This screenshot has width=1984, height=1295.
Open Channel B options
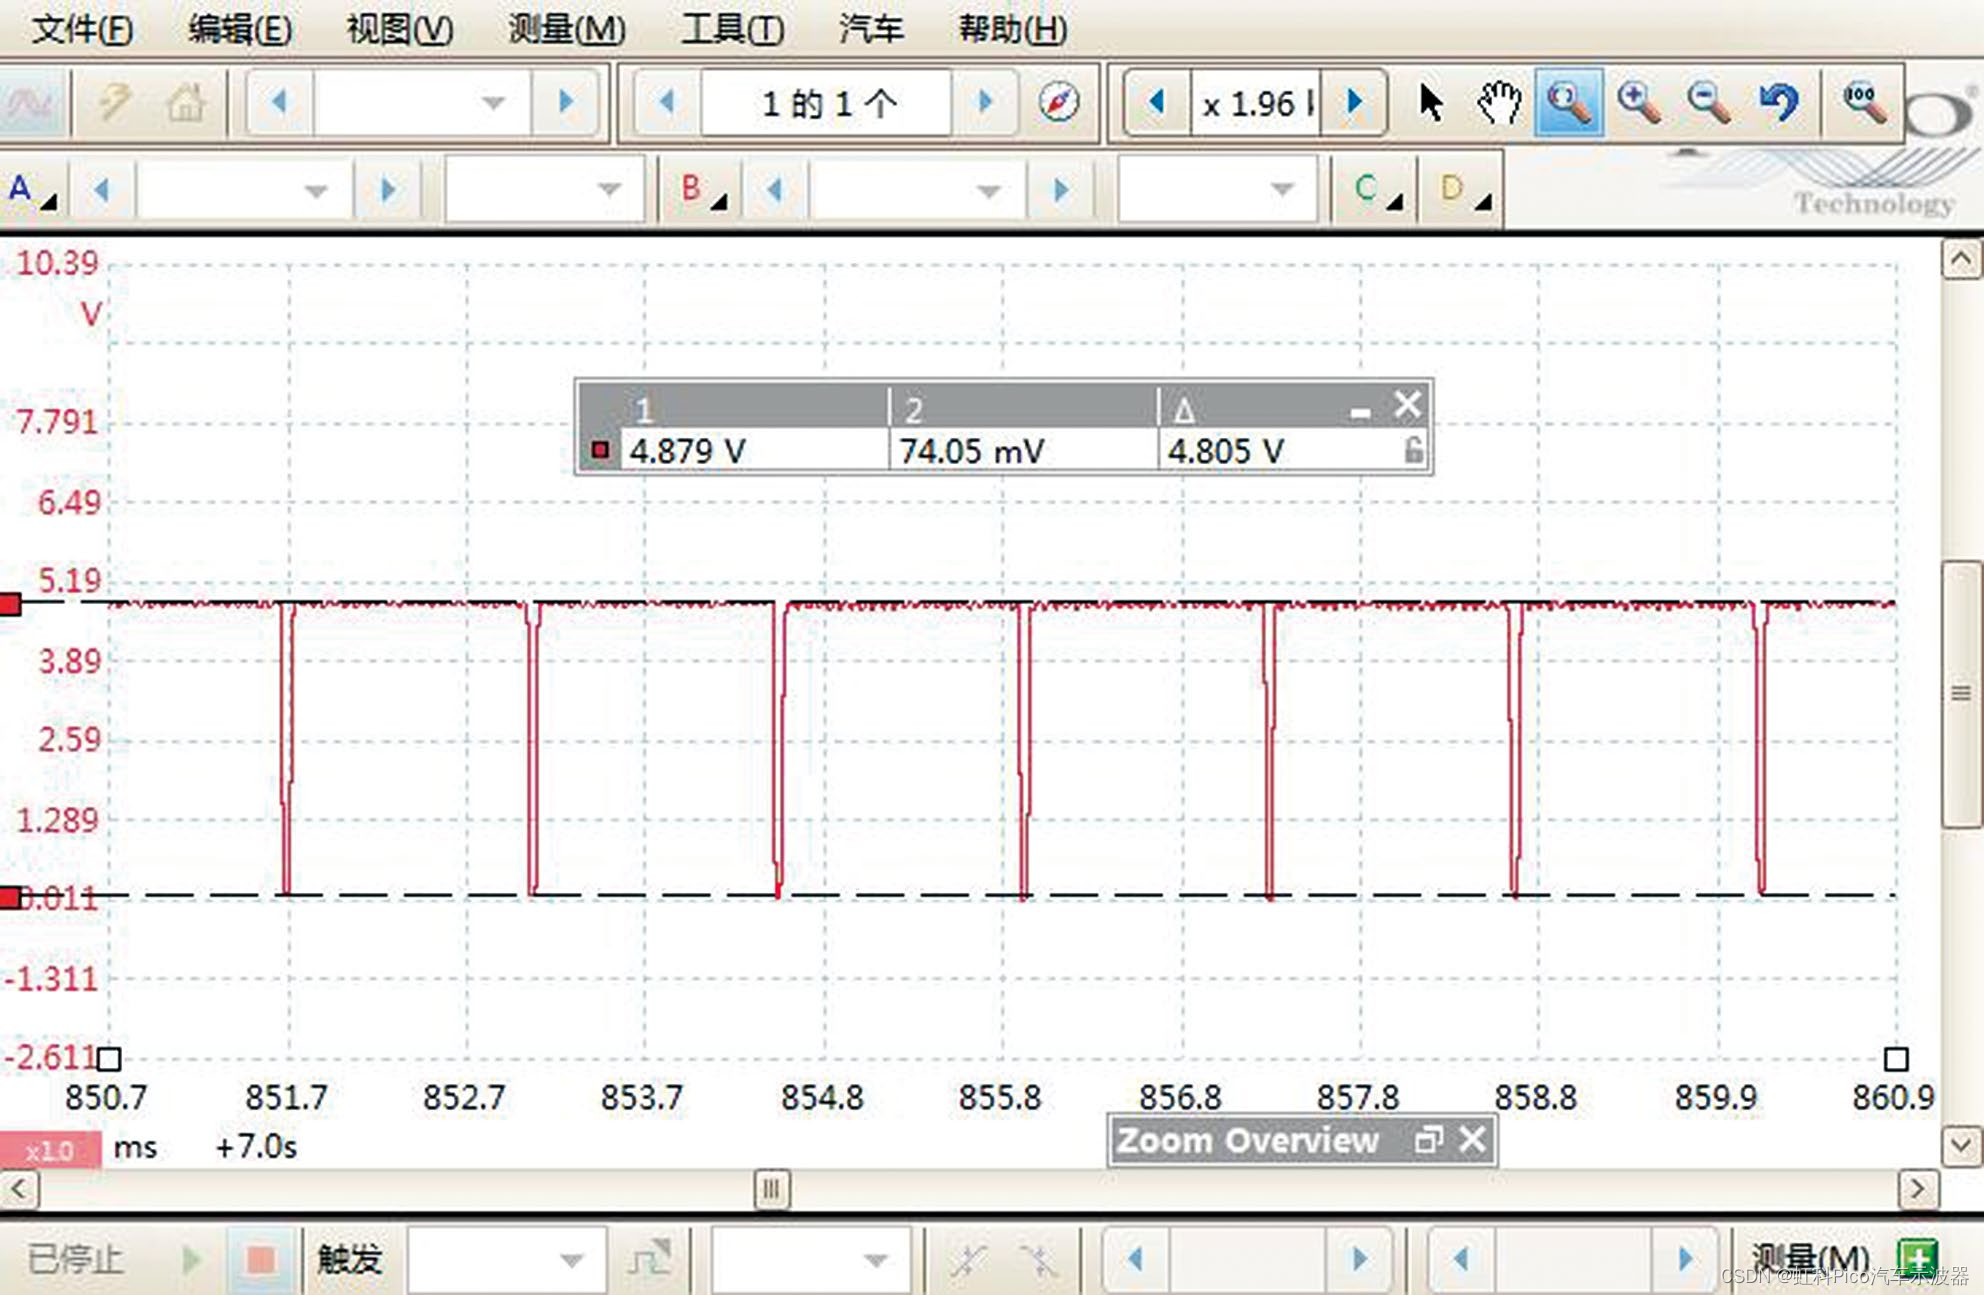(701, 189)
